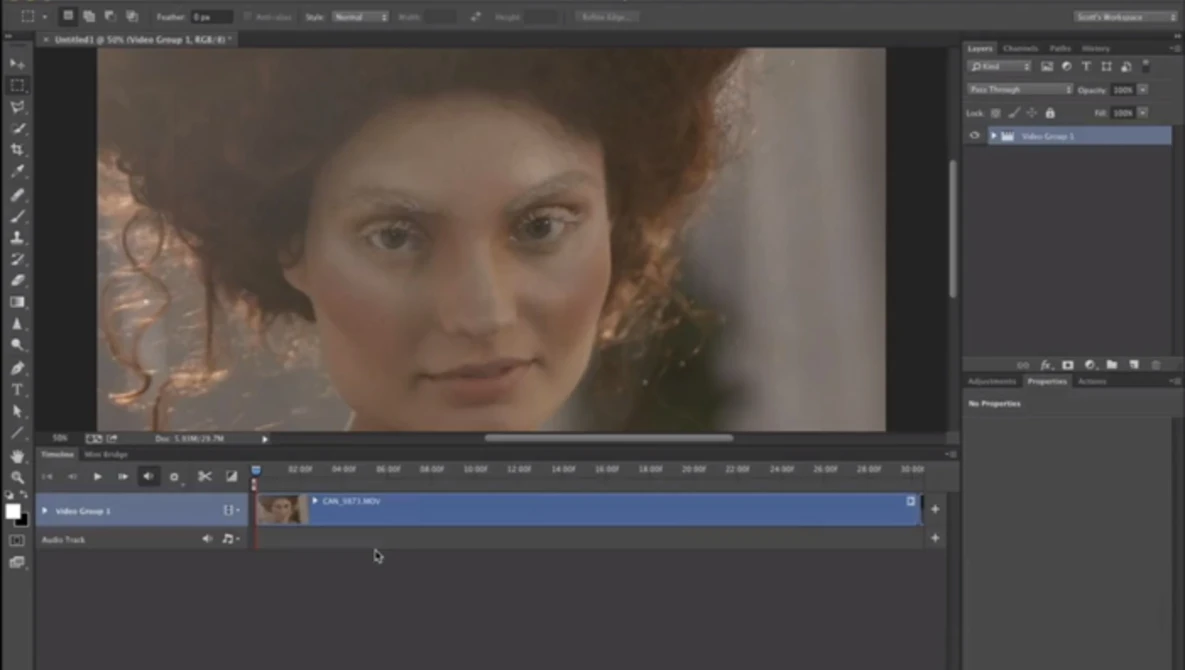The width and height of the screenshot is (1185, 670).
Task: Open the Audio Track music note menu
Action: [x=231, y=539]
